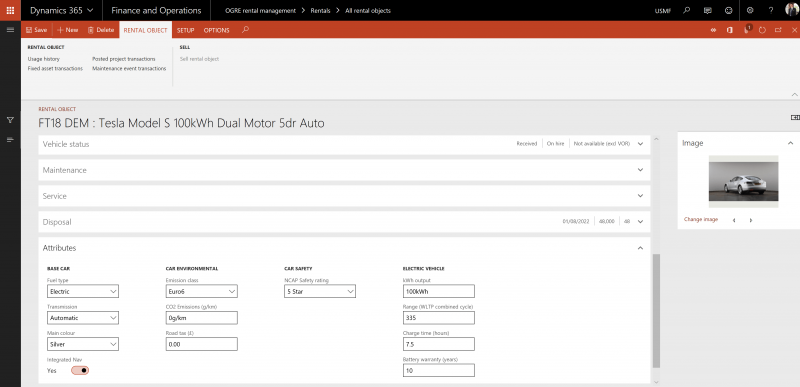The image size is (800, 387).
Task: Click the kWh output input field
Action: click(439, 292)
